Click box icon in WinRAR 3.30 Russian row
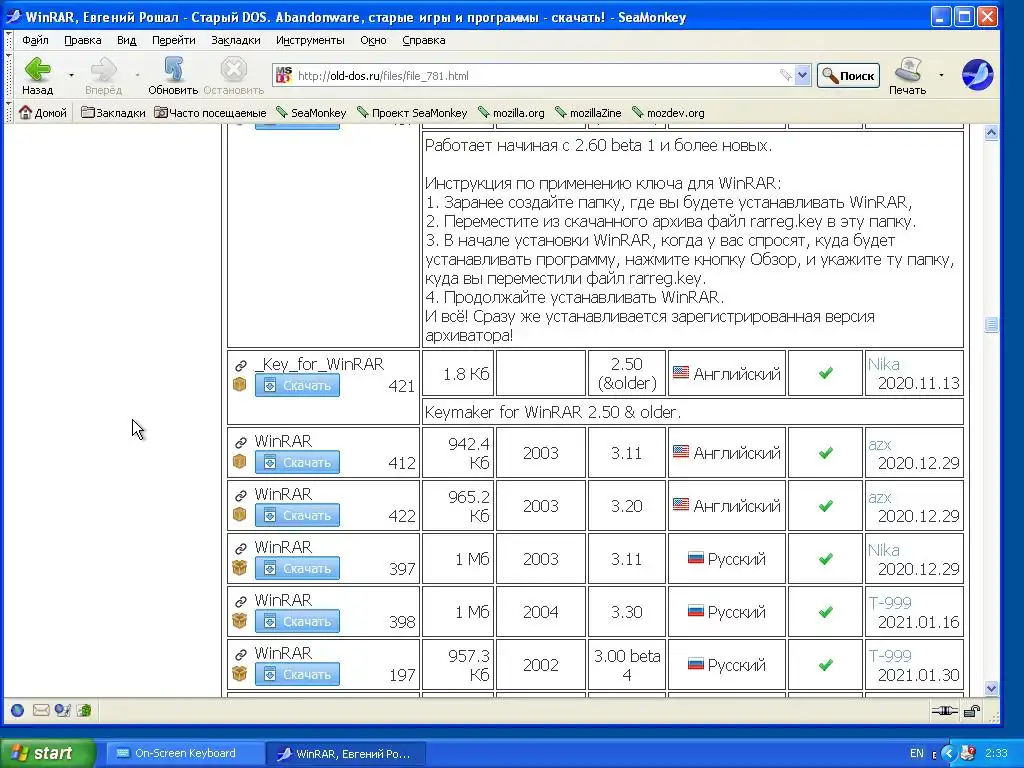This screenshot has width=1024, height=768. (x=240, y=620)
